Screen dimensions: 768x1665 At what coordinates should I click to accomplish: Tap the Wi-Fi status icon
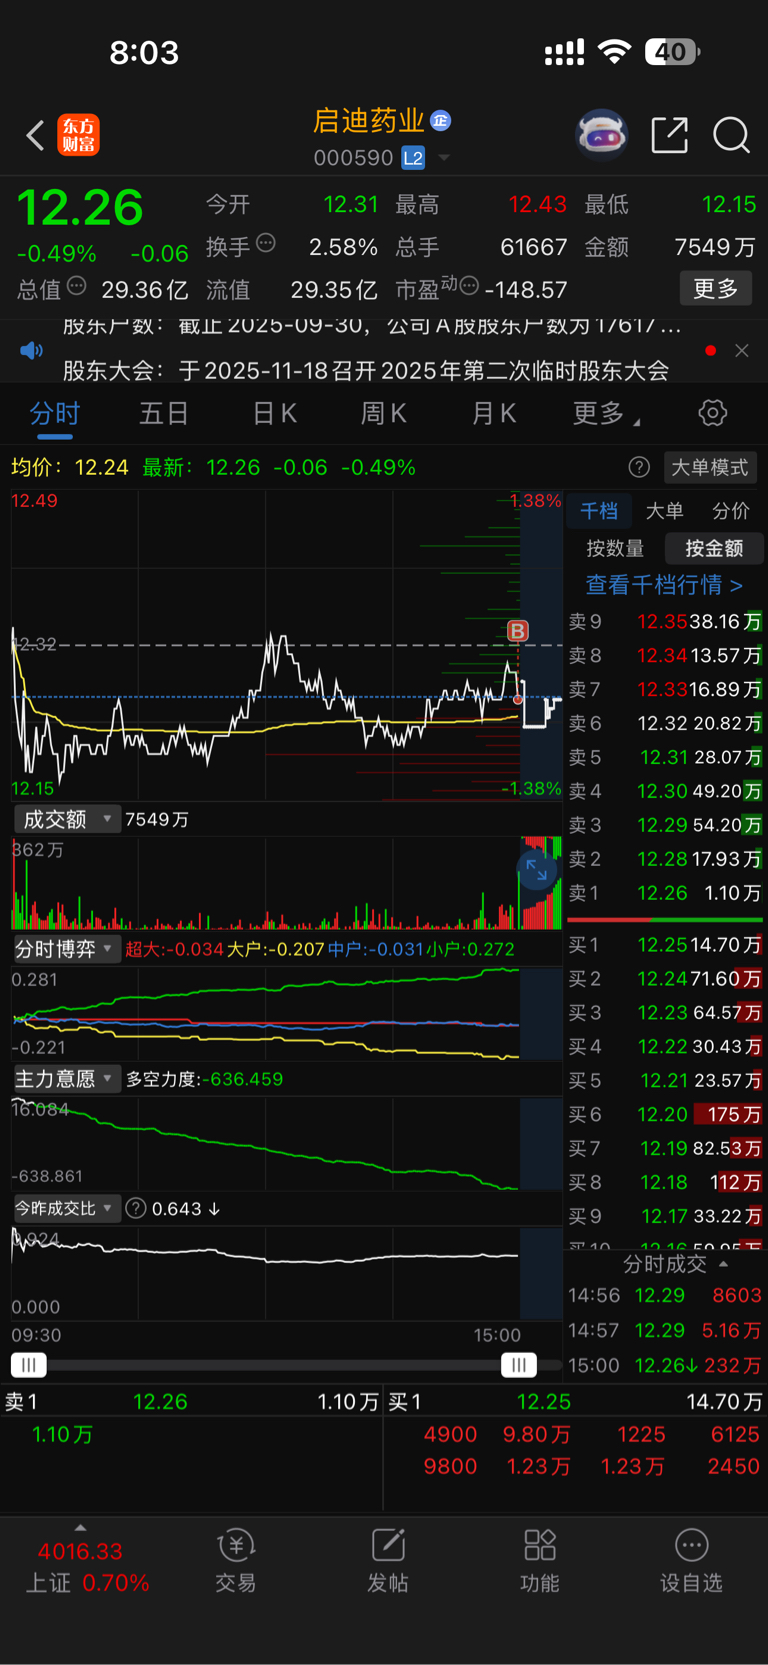pos(614,52)
